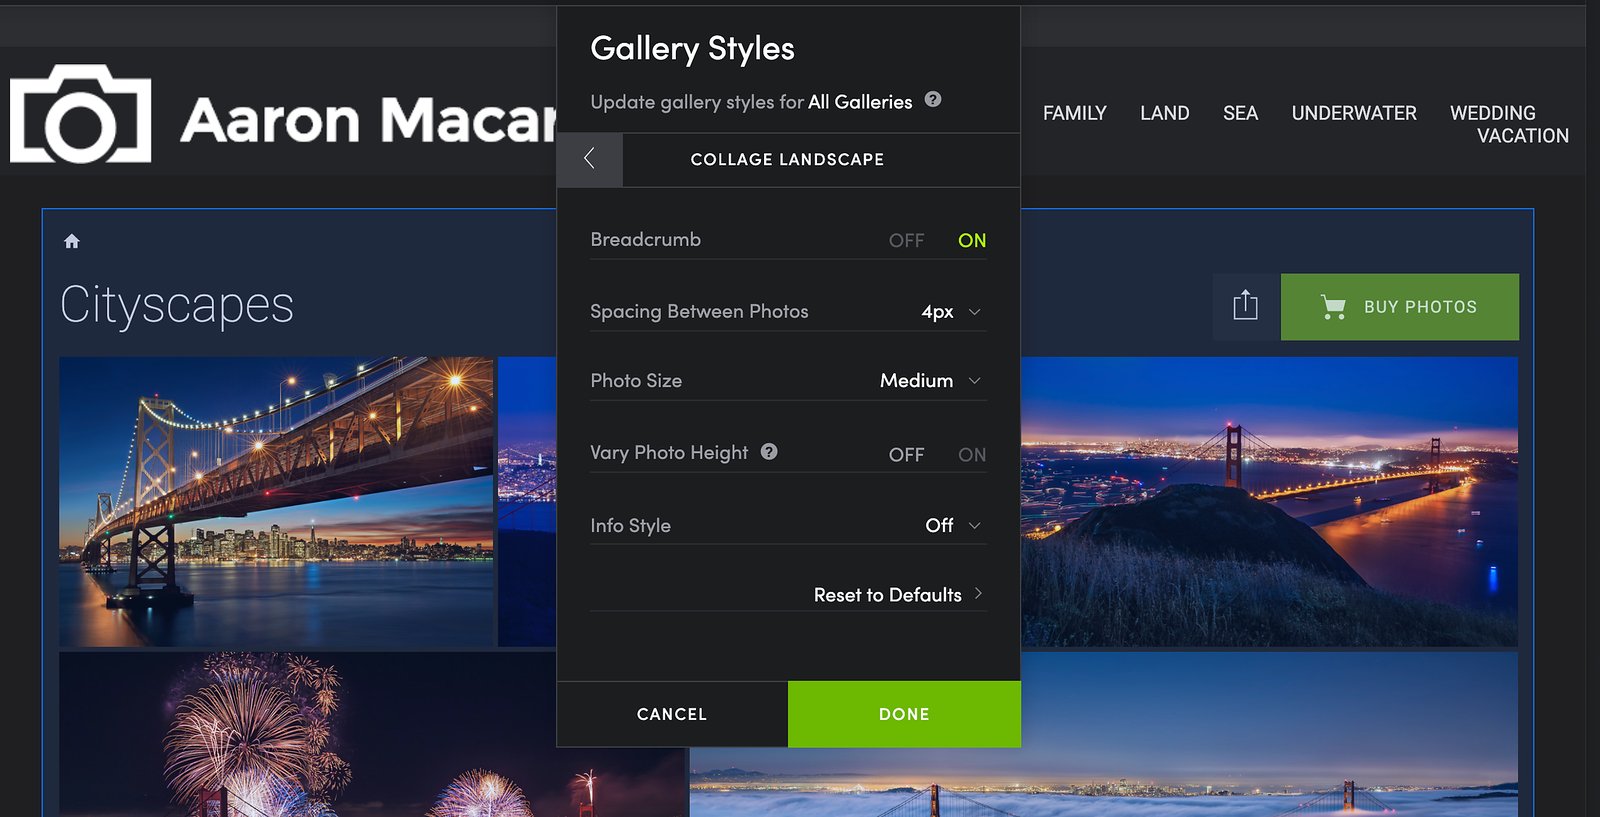The image size is (1600, 817).
Task: Open Info Style Off dropdown
Action: point(954,526)
